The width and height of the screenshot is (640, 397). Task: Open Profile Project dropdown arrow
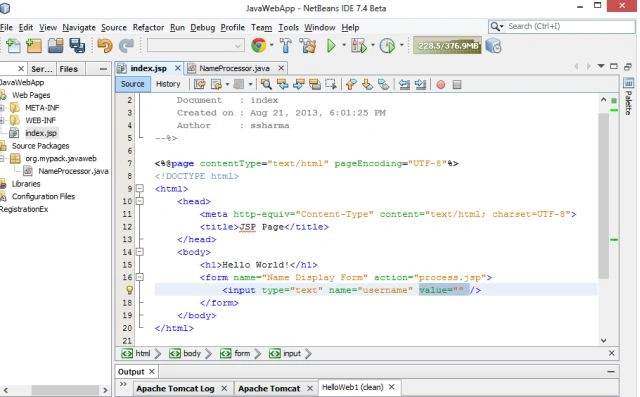pos(401,45)
